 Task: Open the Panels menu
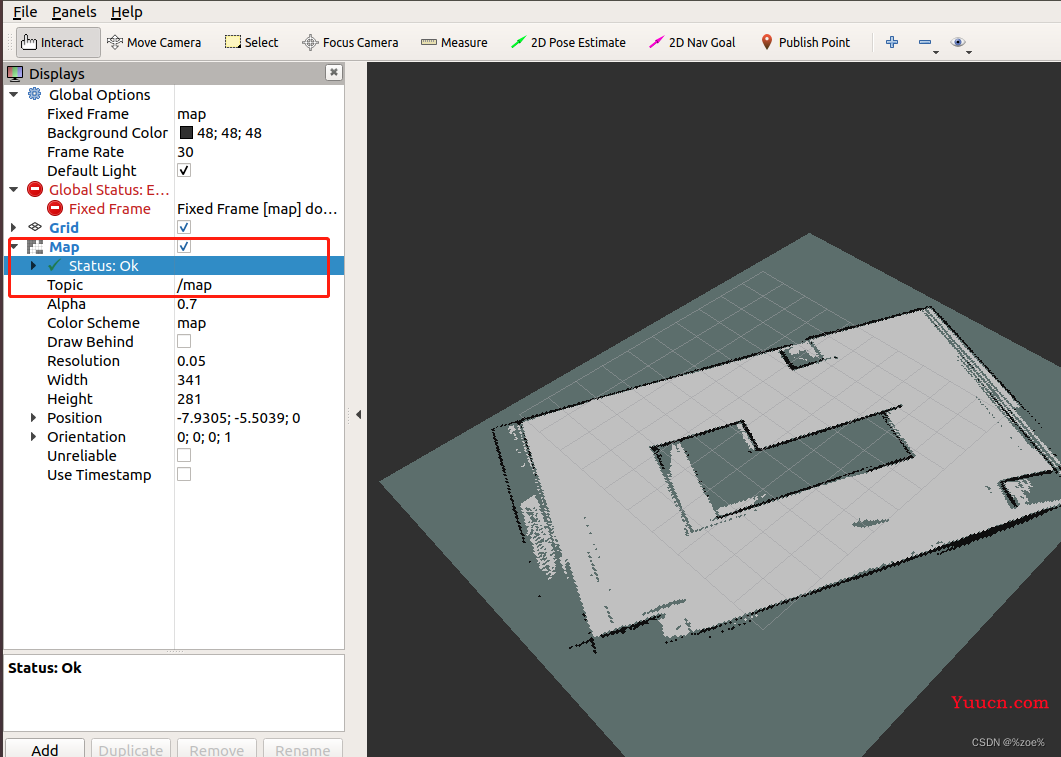tap(74, 12)
